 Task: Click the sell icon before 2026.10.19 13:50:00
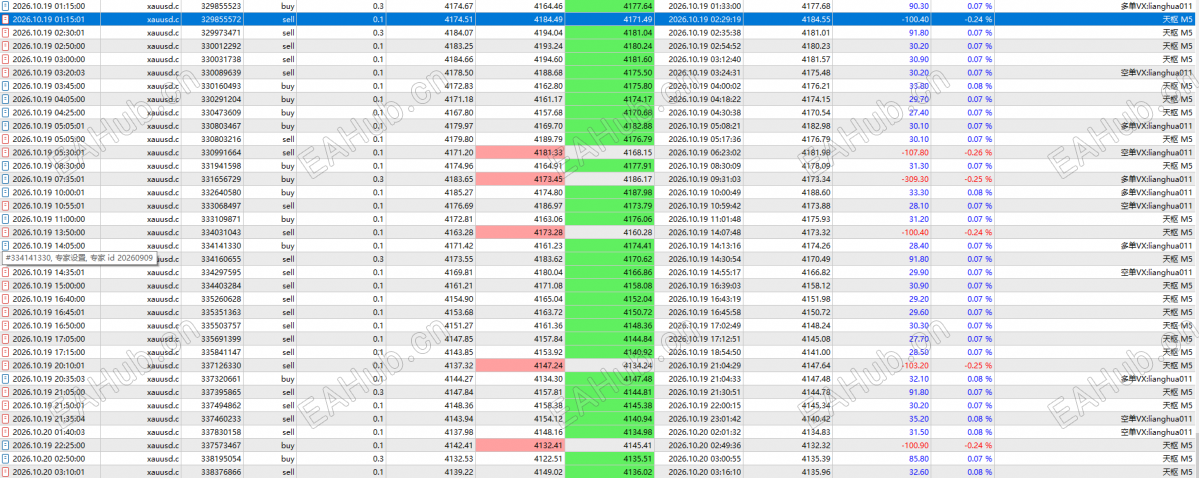coord(6,232)
